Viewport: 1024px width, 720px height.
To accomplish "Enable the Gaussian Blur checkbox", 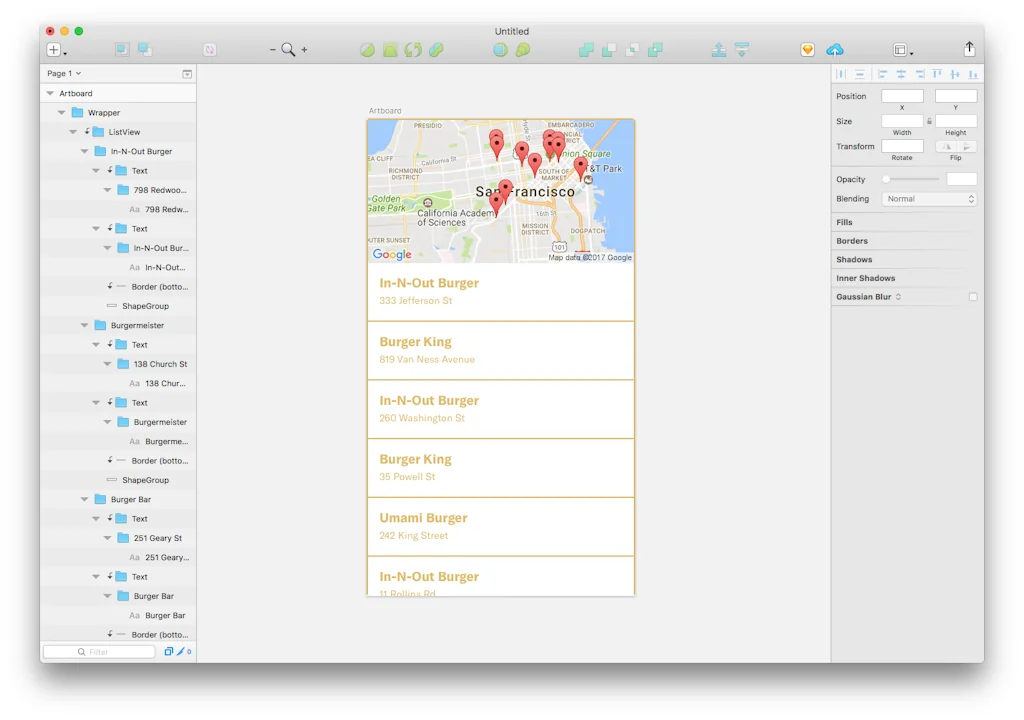I will [x=973, y=297].
